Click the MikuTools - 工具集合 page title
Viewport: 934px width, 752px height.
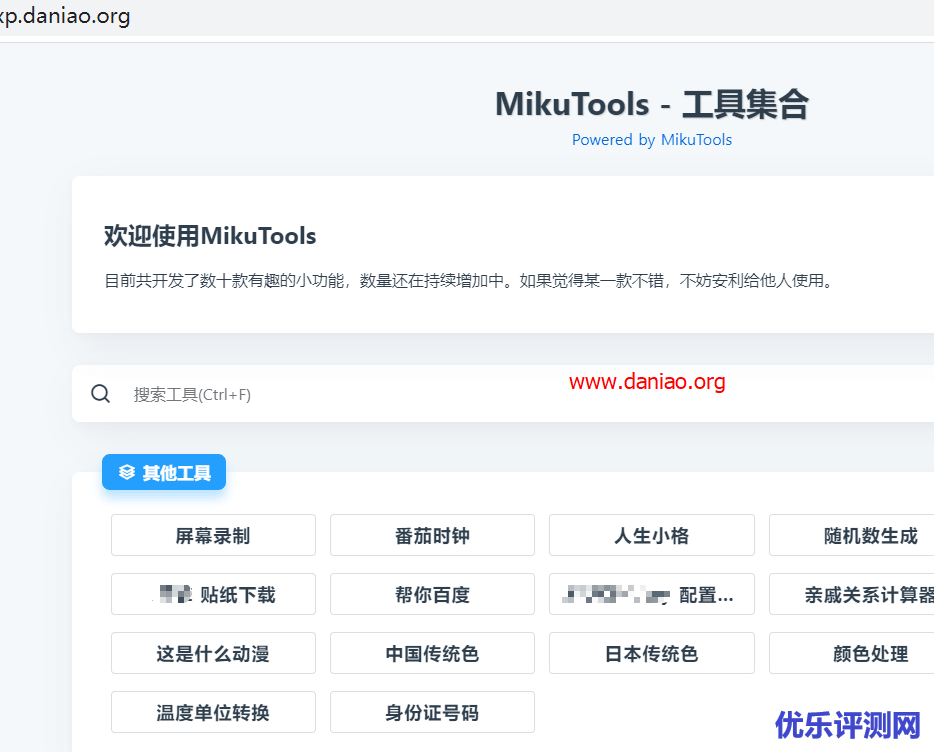point(652,104)
